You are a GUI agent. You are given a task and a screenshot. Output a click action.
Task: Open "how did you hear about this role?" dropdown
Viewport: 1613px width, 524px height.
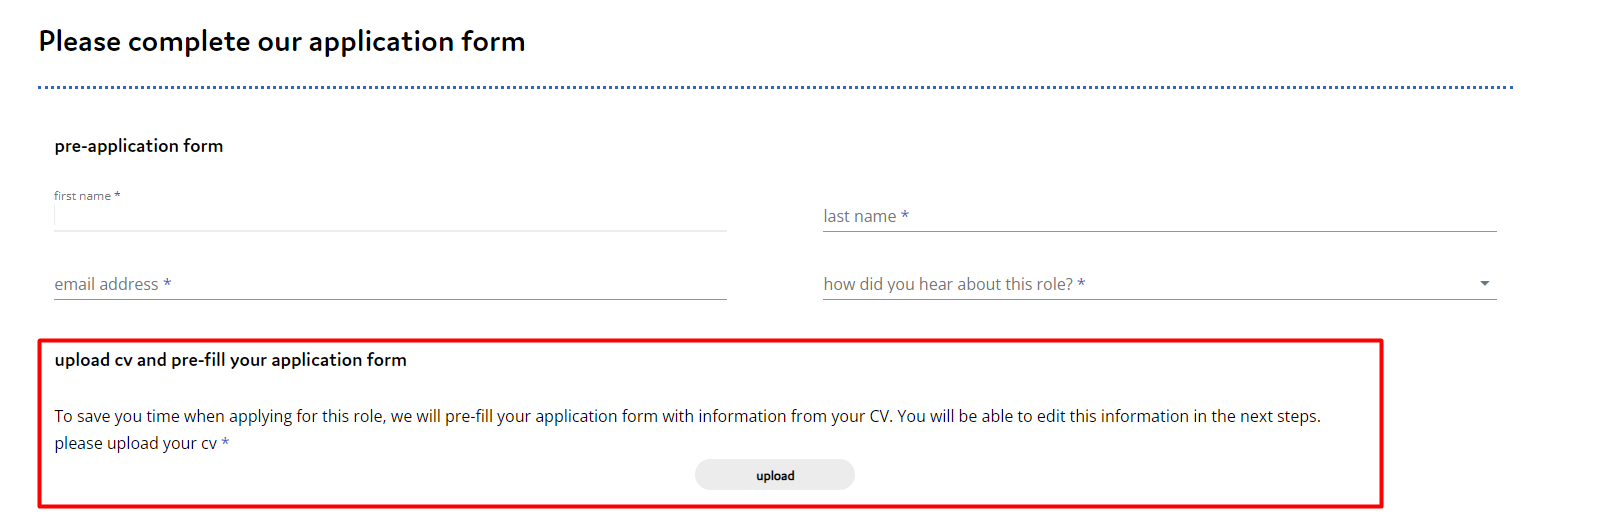click(1160, 285)
